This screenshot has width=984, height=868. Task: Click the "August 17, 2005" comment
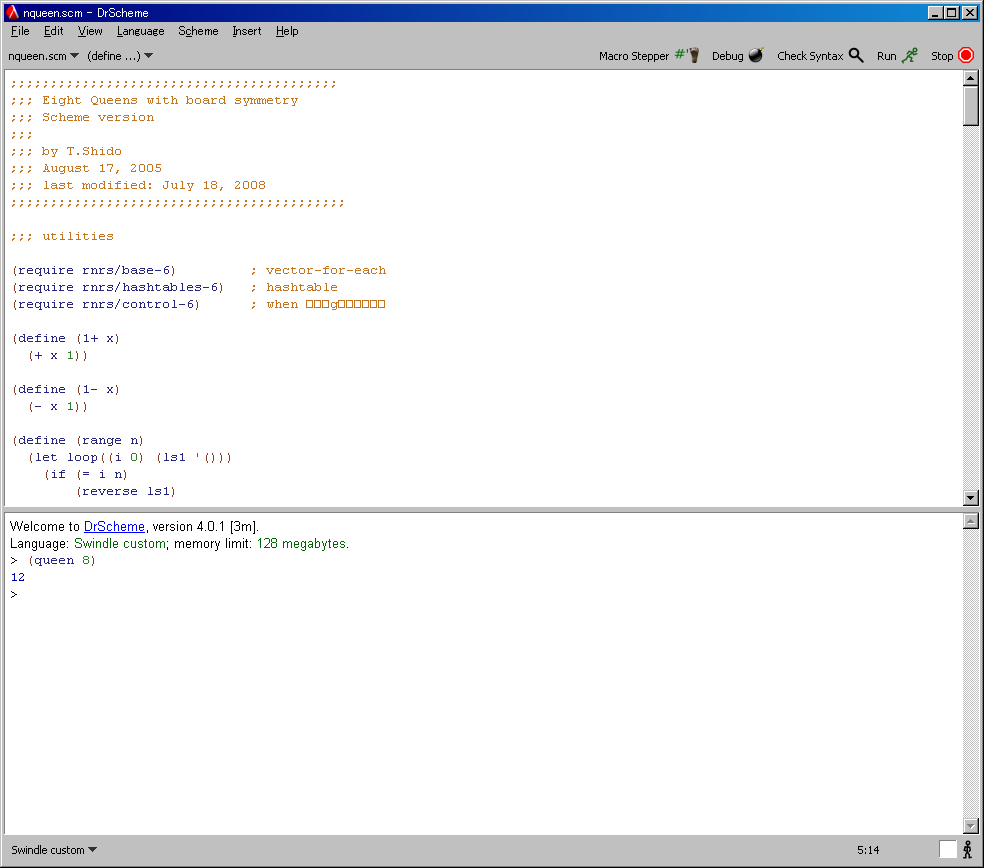point(102,168)
